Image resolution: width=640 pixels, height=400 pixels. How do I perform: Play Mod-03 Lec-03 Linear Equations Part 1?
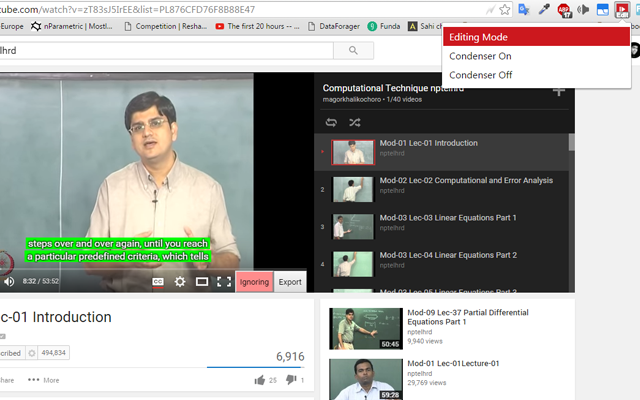441,227
